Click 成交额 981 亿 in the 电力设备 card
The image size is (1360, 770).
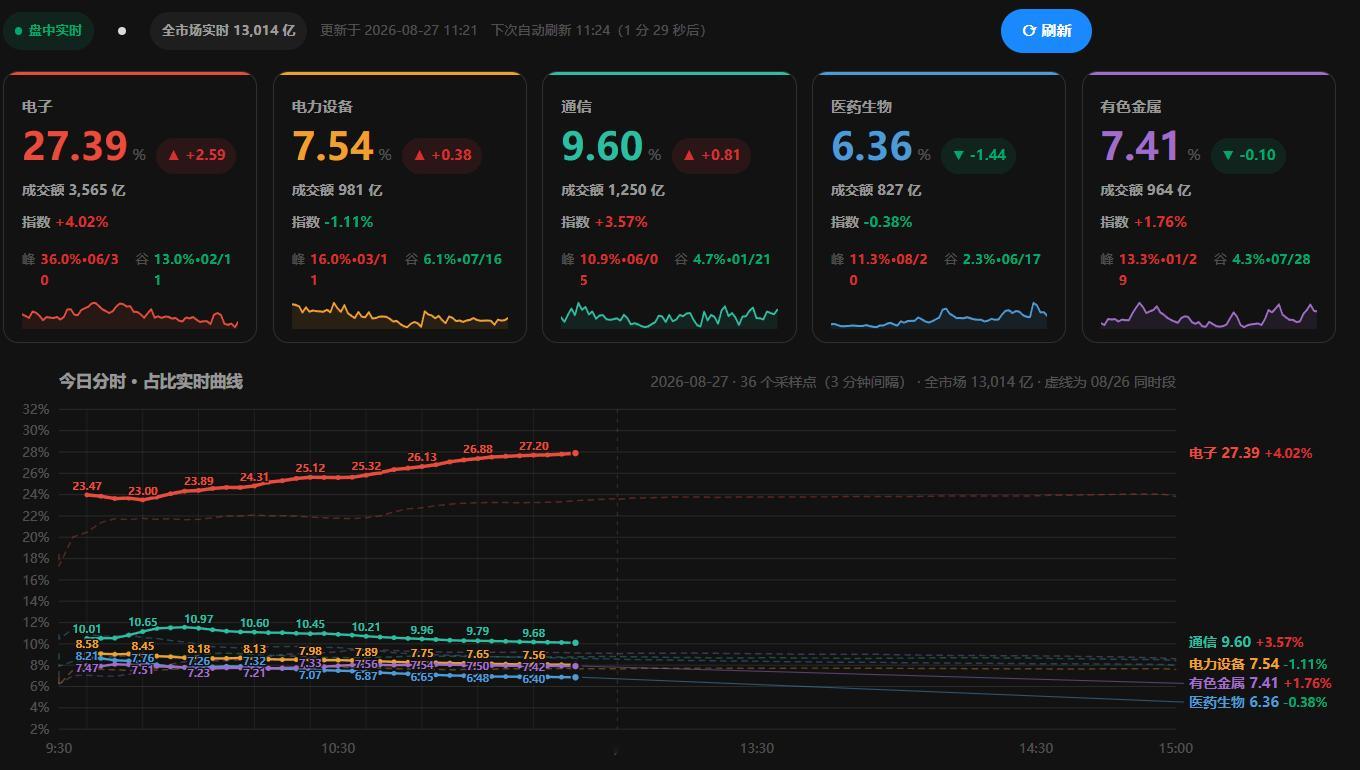(337, 190)
